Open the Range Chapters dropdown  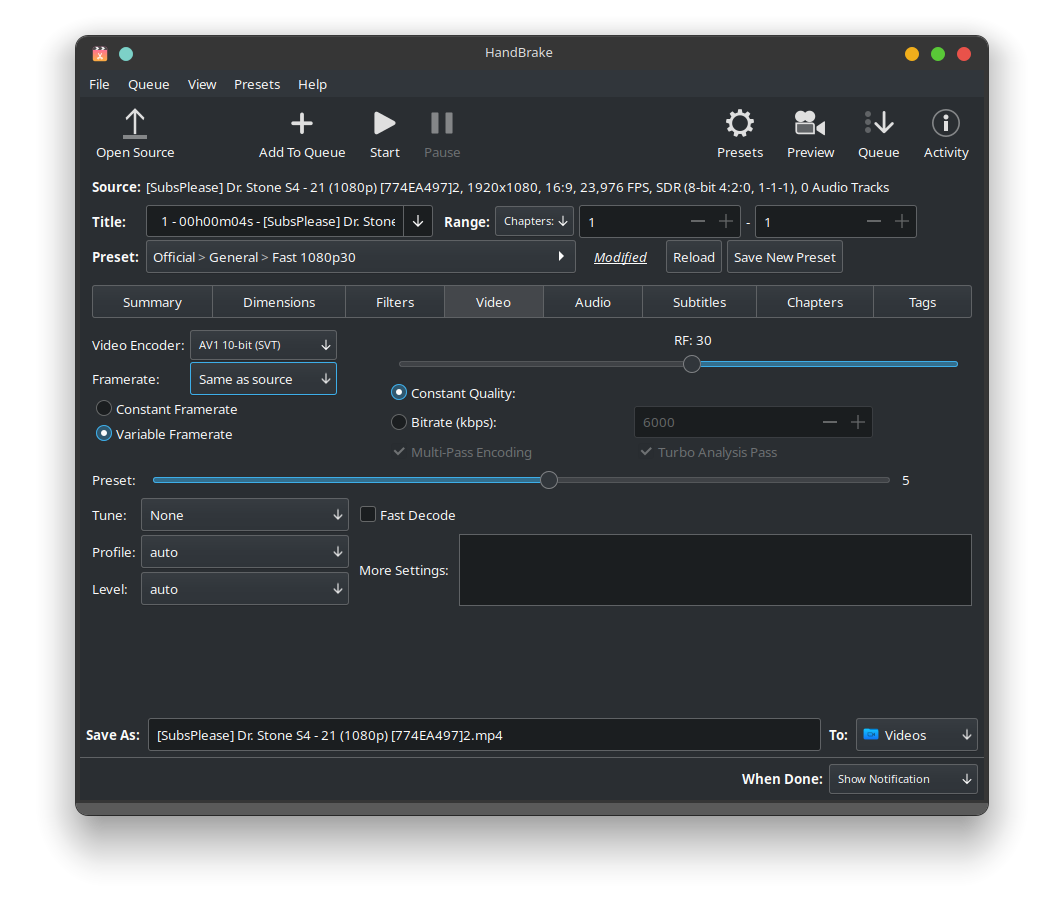click(535, 221)
